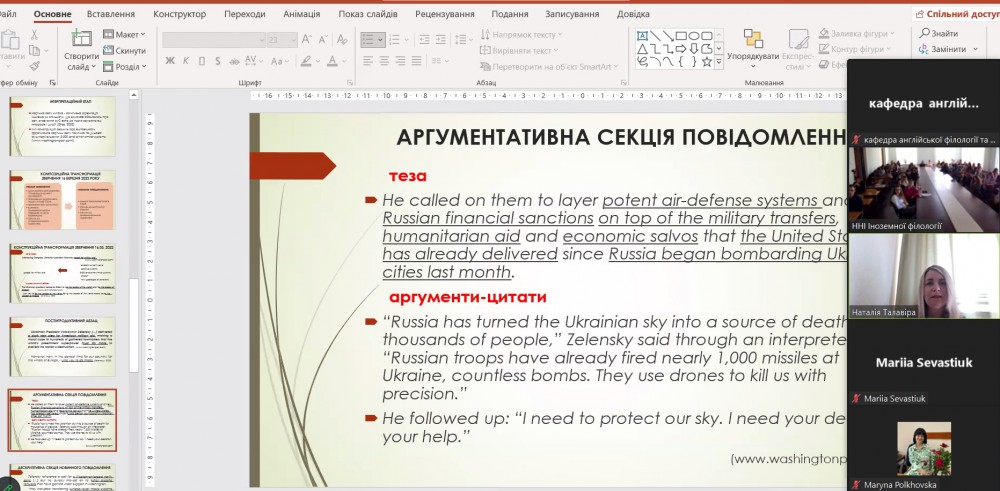Image resolution: width=1000 pixels, height=491 pixels.
Task: Increase font size with the A^ icon
Action: click(307, 40)
